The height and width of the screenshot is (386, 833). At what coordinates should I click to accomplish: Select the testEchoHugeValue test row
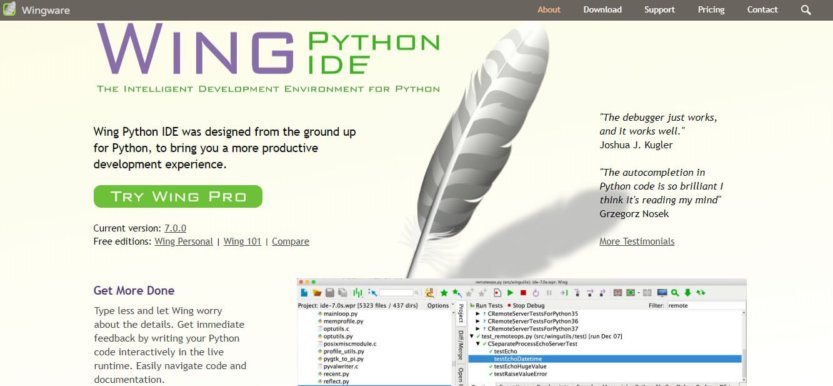pyautogui.click(x=519, y=366)
